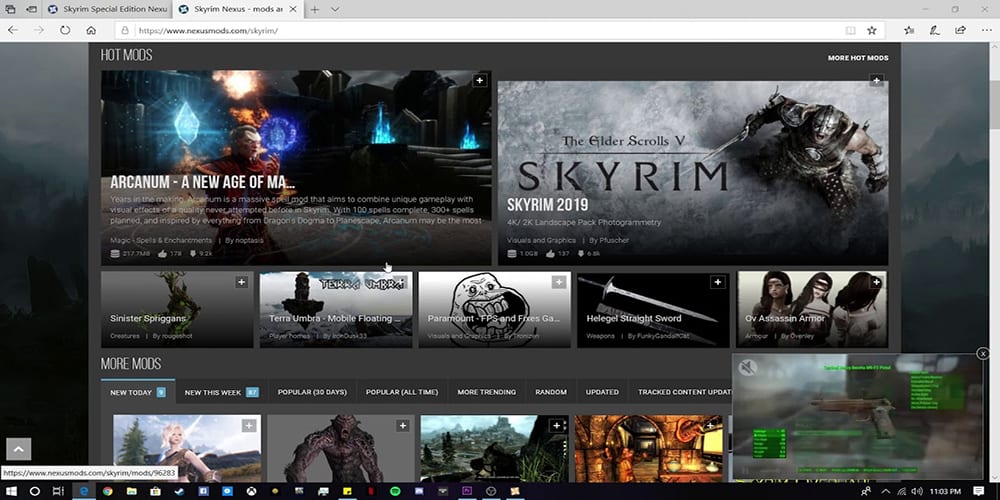This screenshot has width=1000, height=500.
Task: Open Reading view book icon in address bar
Action: pos(850,30)
